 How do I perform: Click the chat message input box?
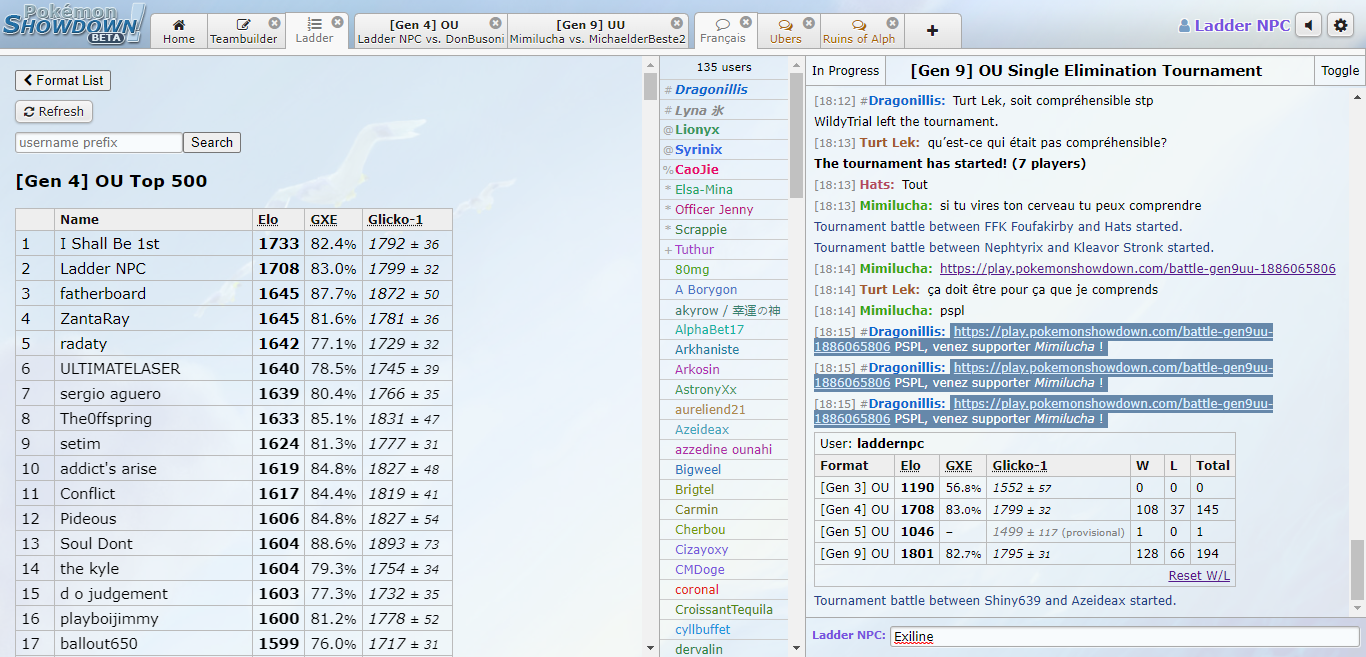click(x=1124, y=636)
